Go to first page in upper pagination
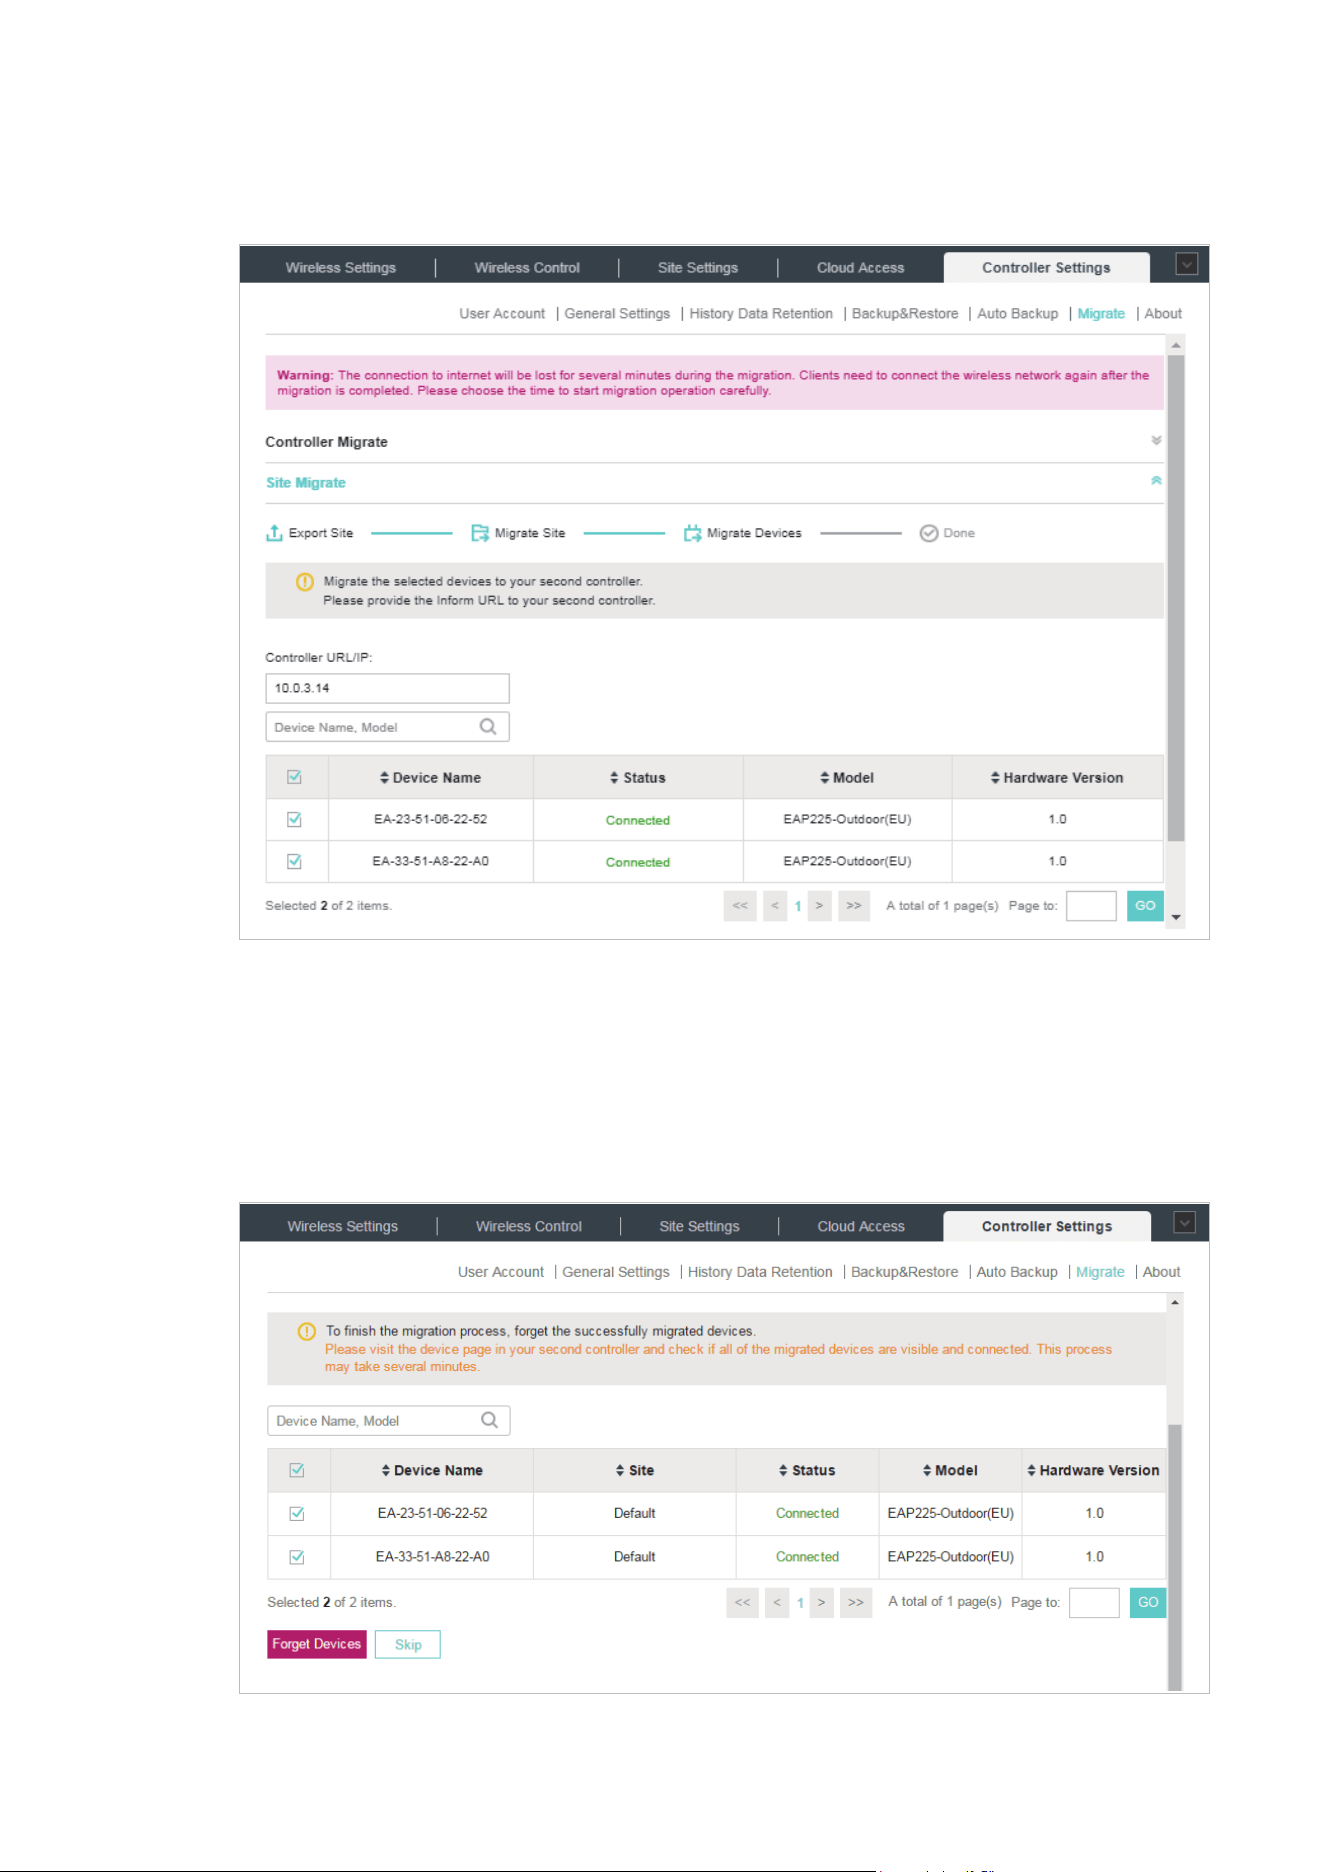The width and height of the screenshot is (1324, 1872). click(740, 905)
